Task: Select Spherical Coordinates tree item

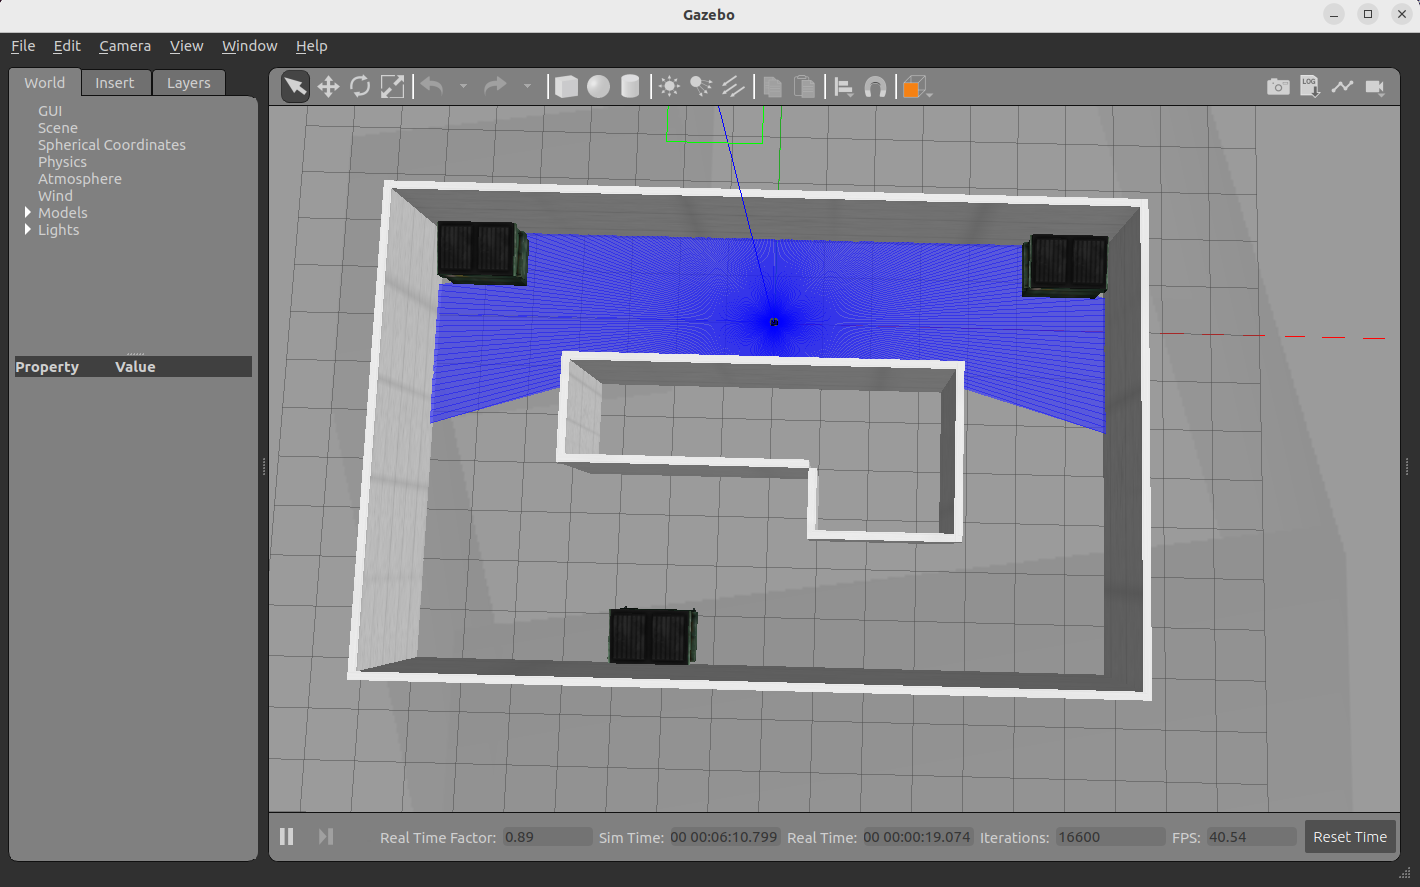Action: (x=112, y=145)
